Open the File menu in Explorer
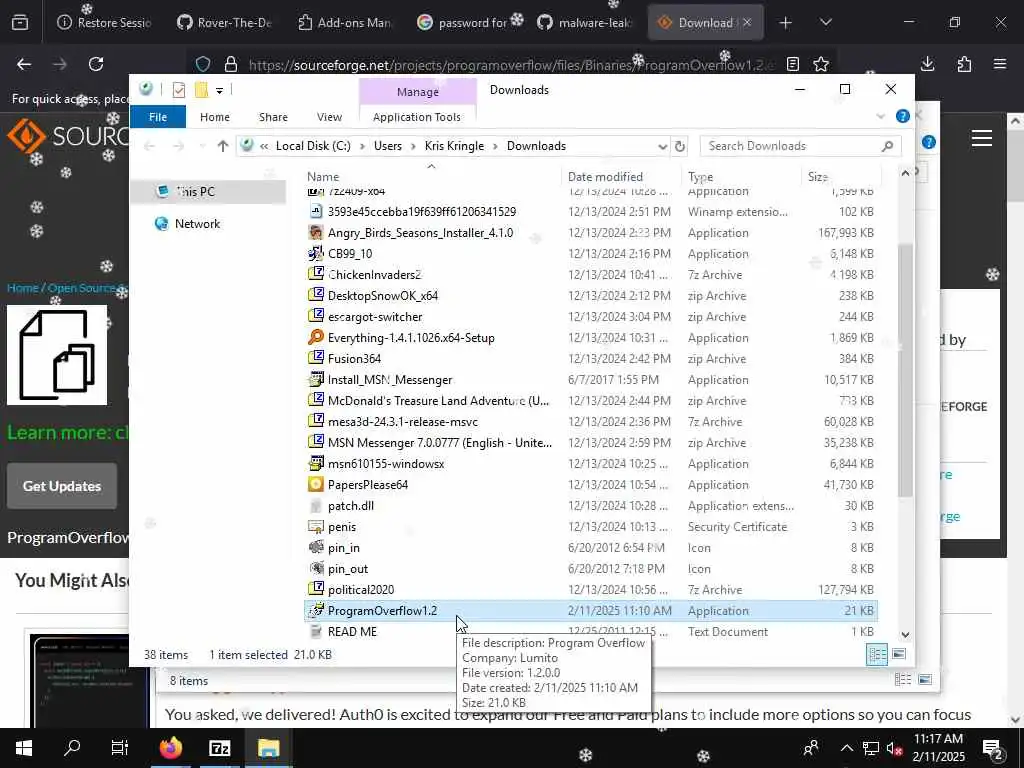Screen dimensions: 1024x768 coord(158,117)
